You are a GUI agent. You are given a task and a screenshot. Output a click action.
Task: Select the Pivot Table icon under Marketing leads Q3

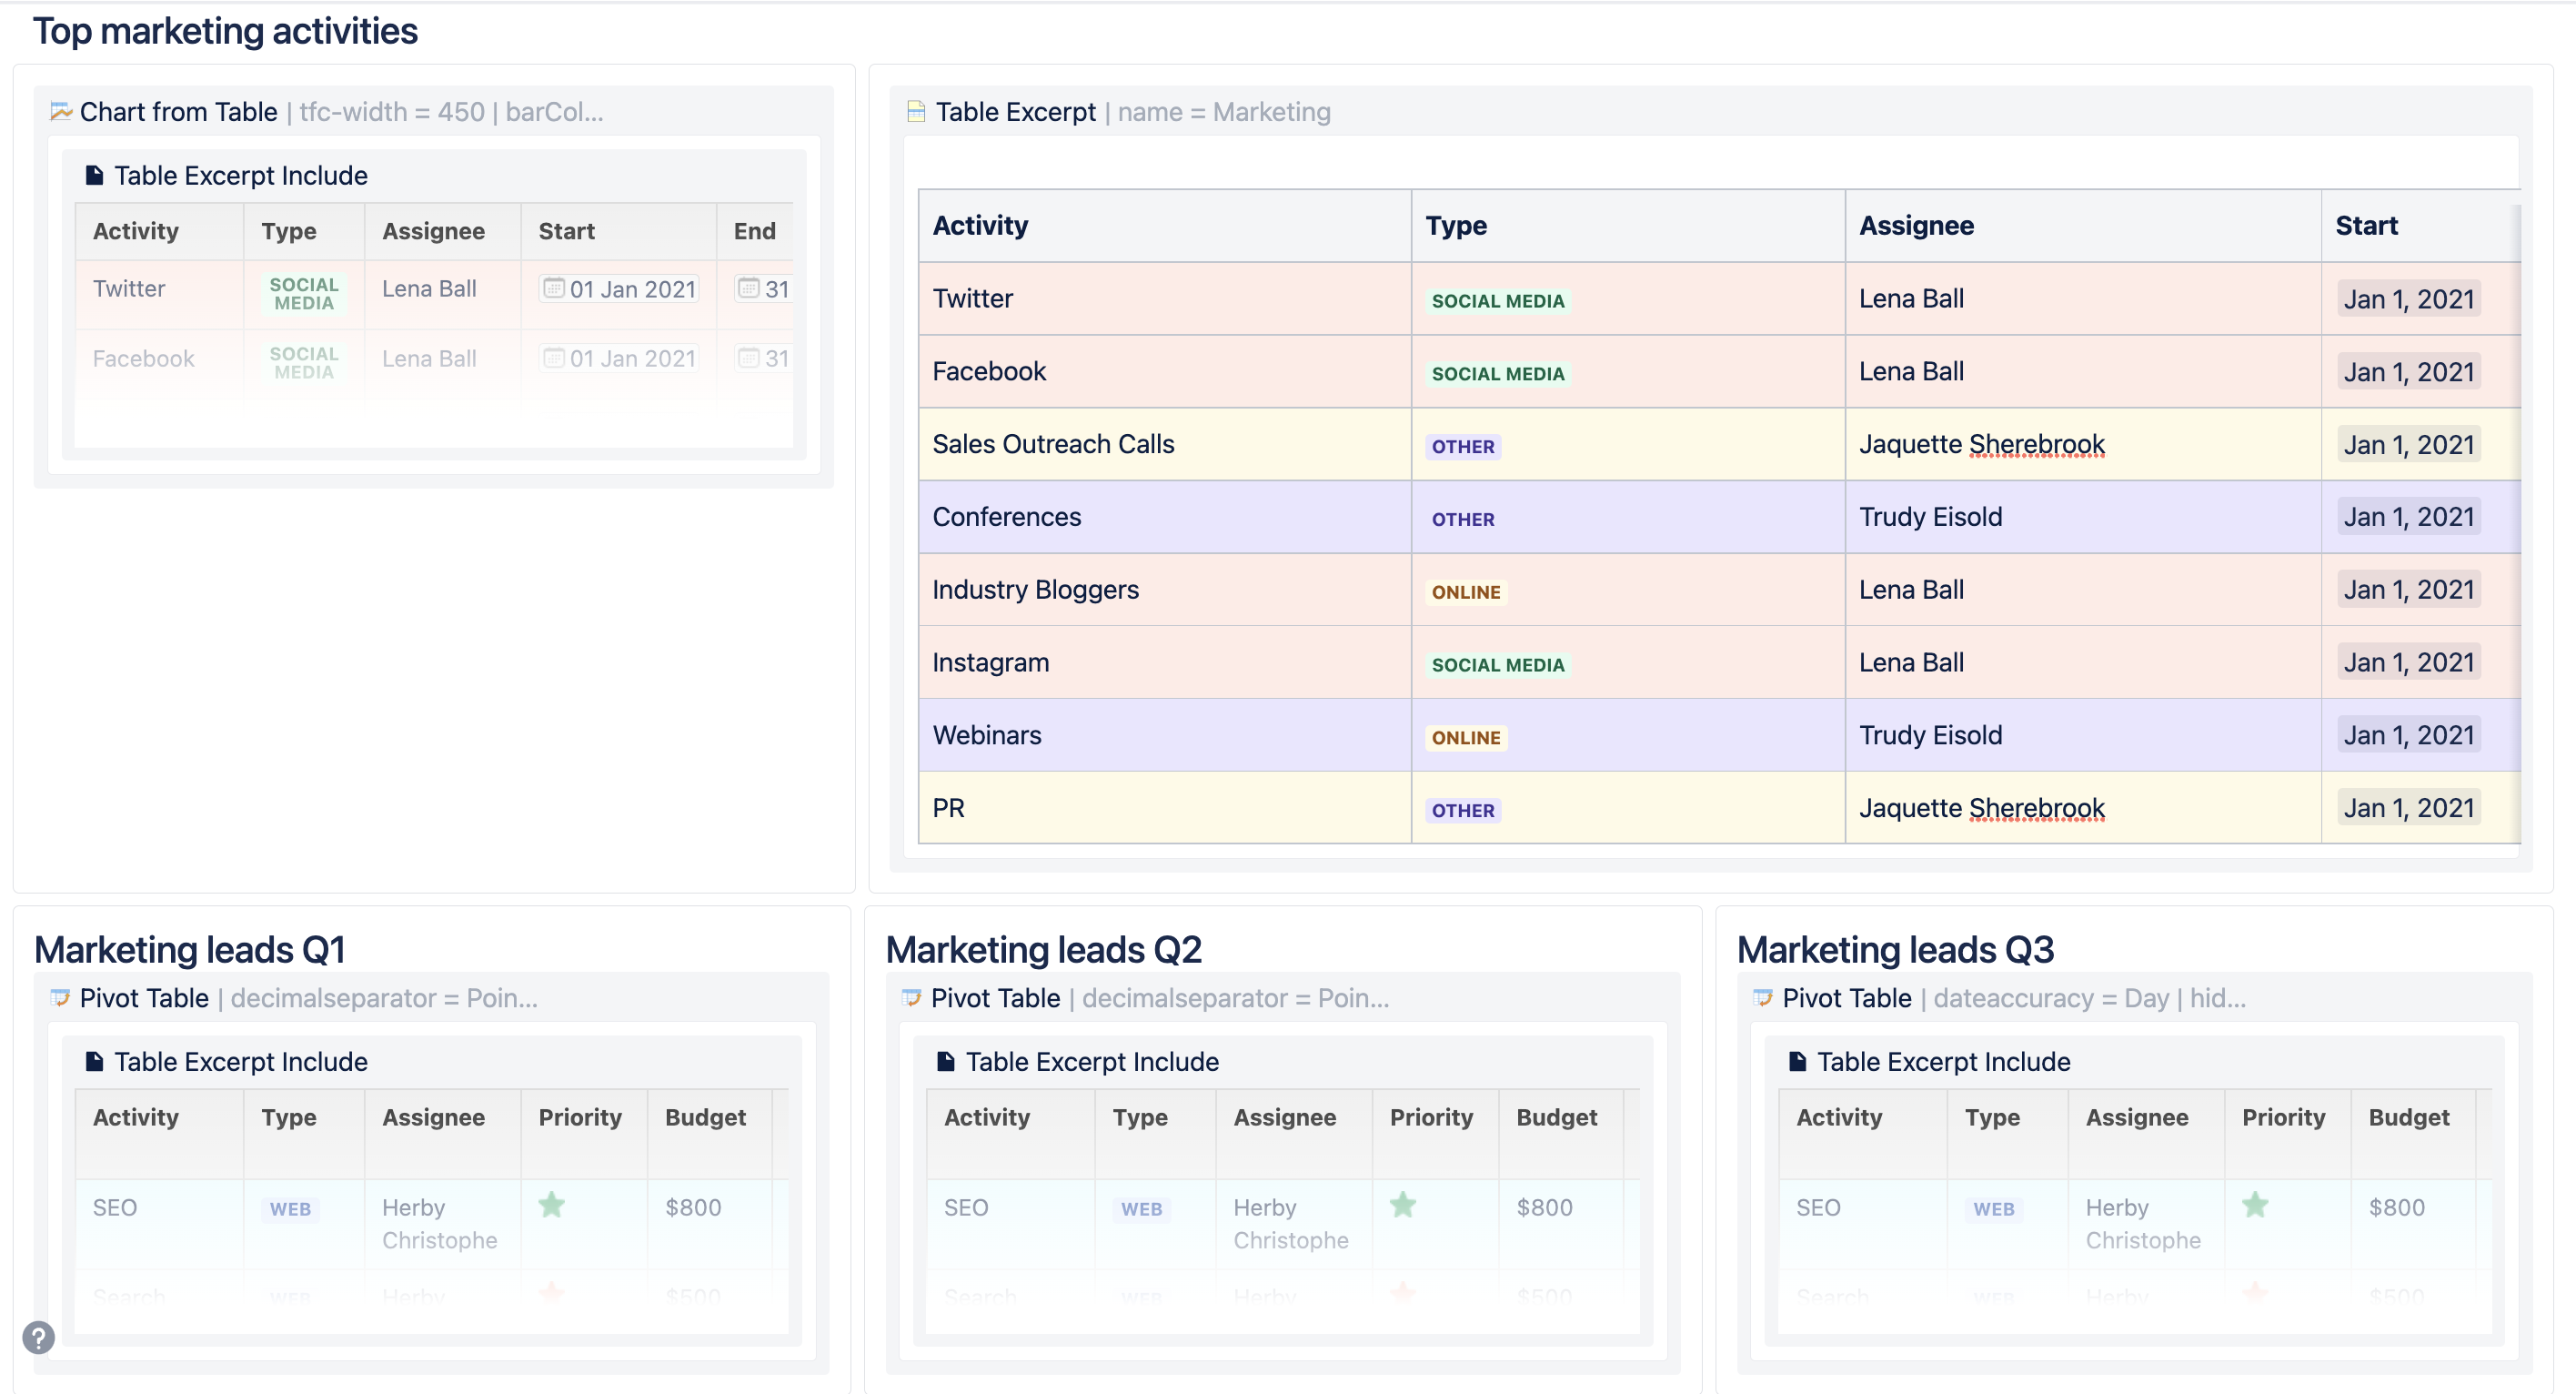click(x=1762, y=998)
